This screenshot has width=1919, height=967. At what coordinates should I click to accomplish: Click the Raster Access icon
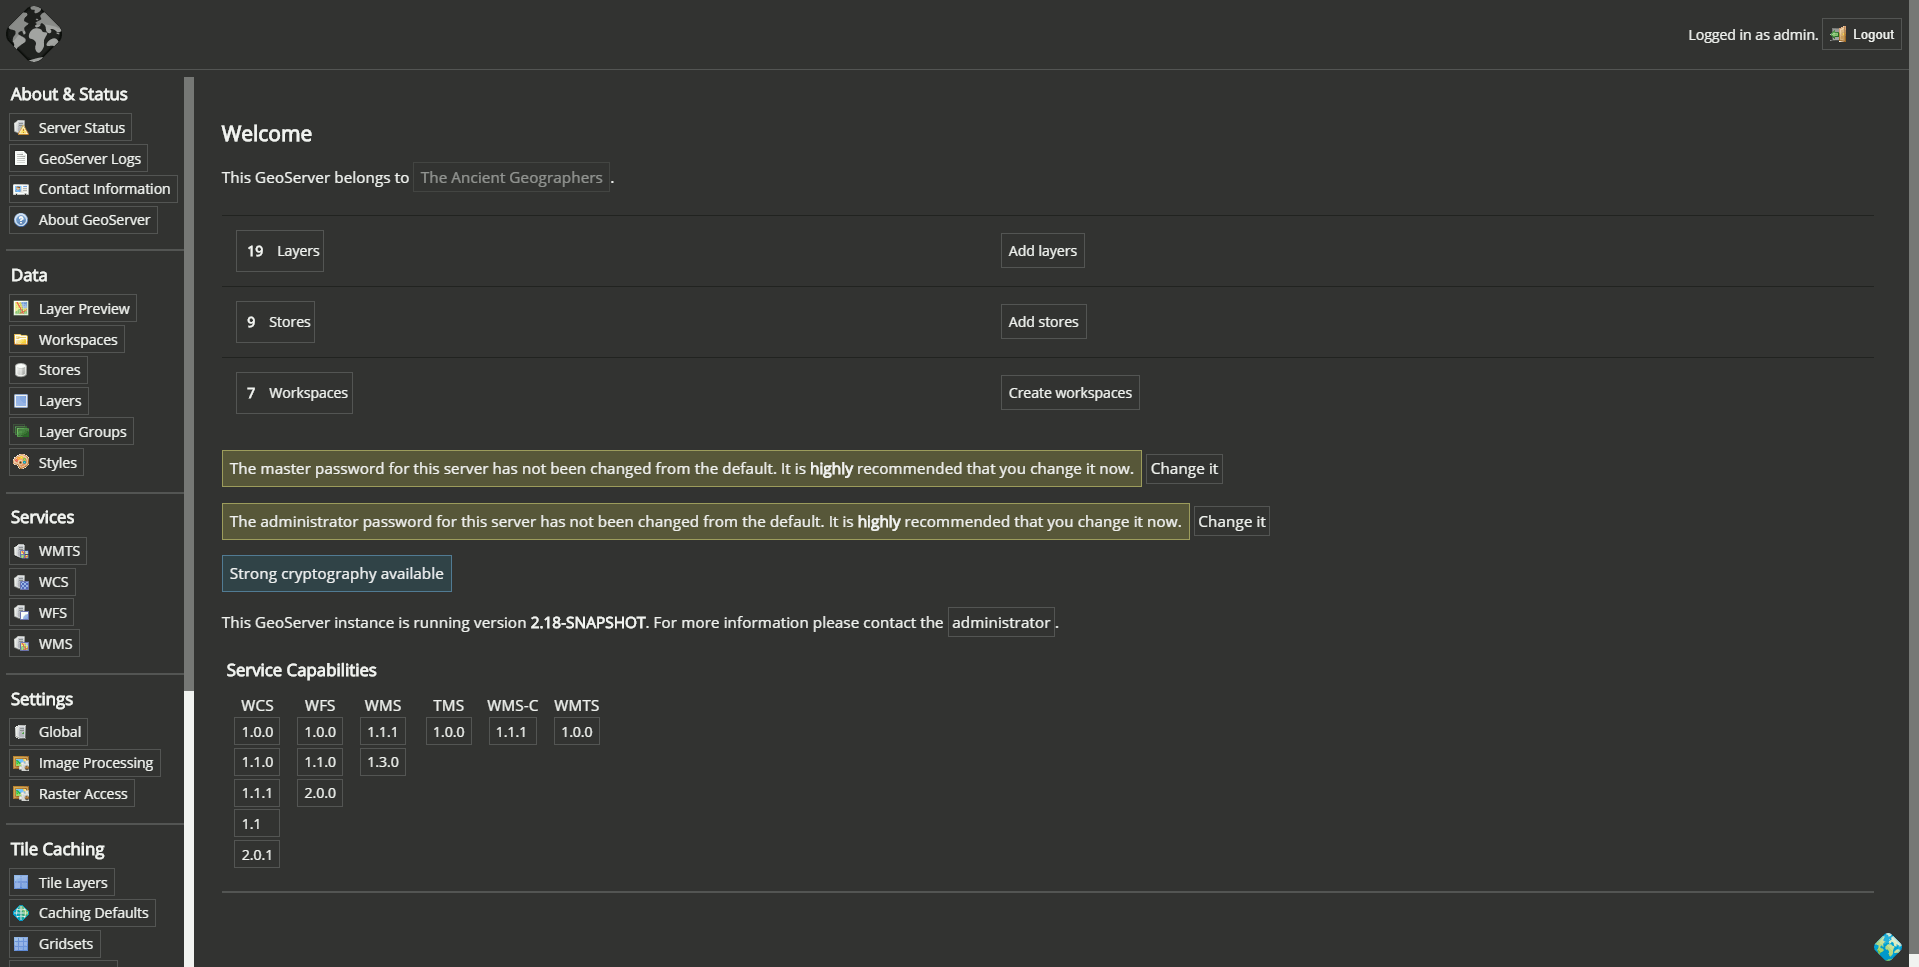(x=21, y=794)
